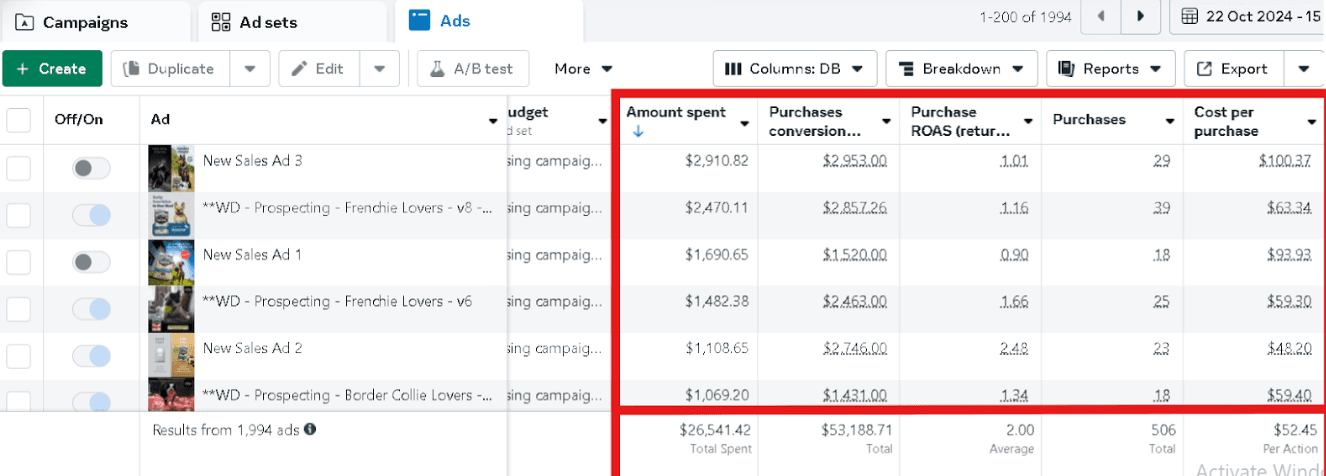Open the date range picker

pos(1248,17)
